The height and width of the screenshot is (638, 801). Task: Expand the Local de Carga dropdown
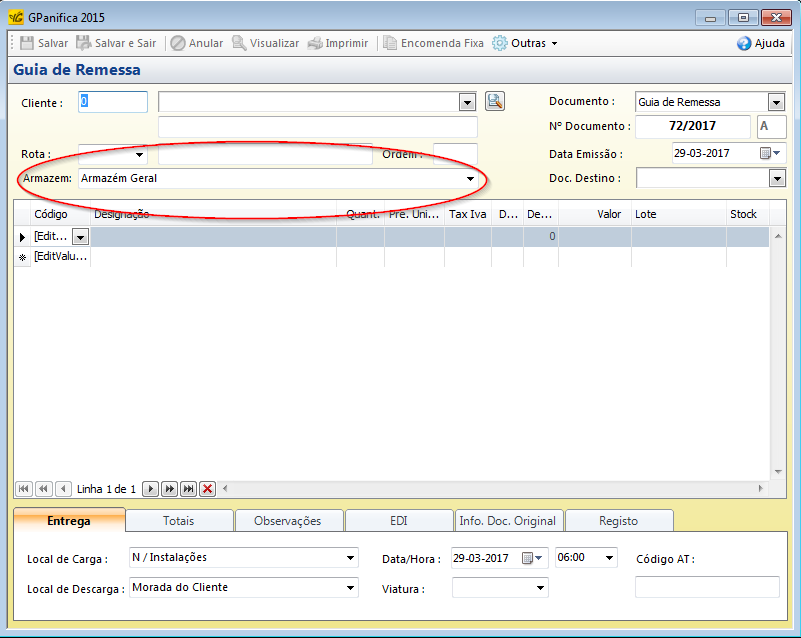coord(350,558)
